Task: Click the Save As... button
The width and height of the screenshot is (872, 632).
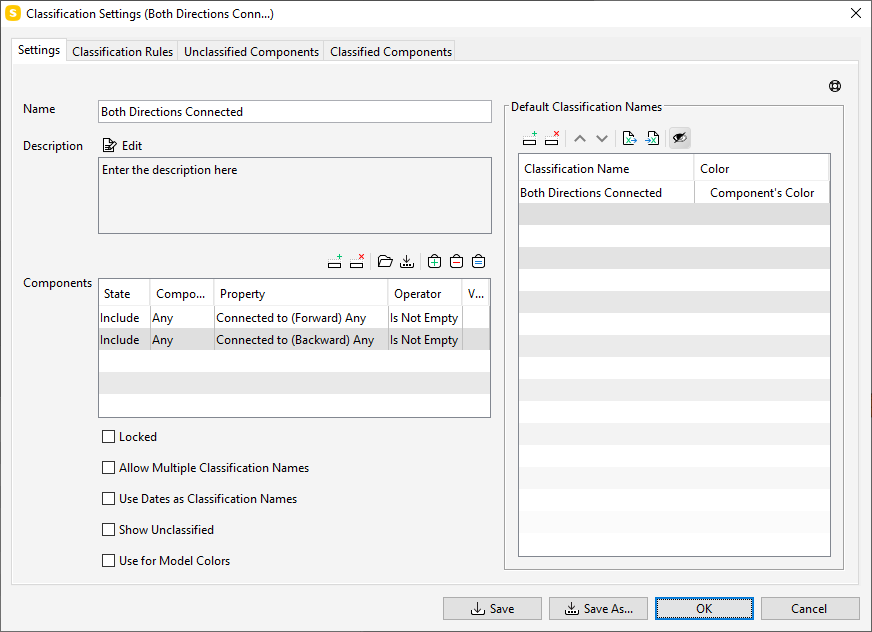Action: click(598, 609)
